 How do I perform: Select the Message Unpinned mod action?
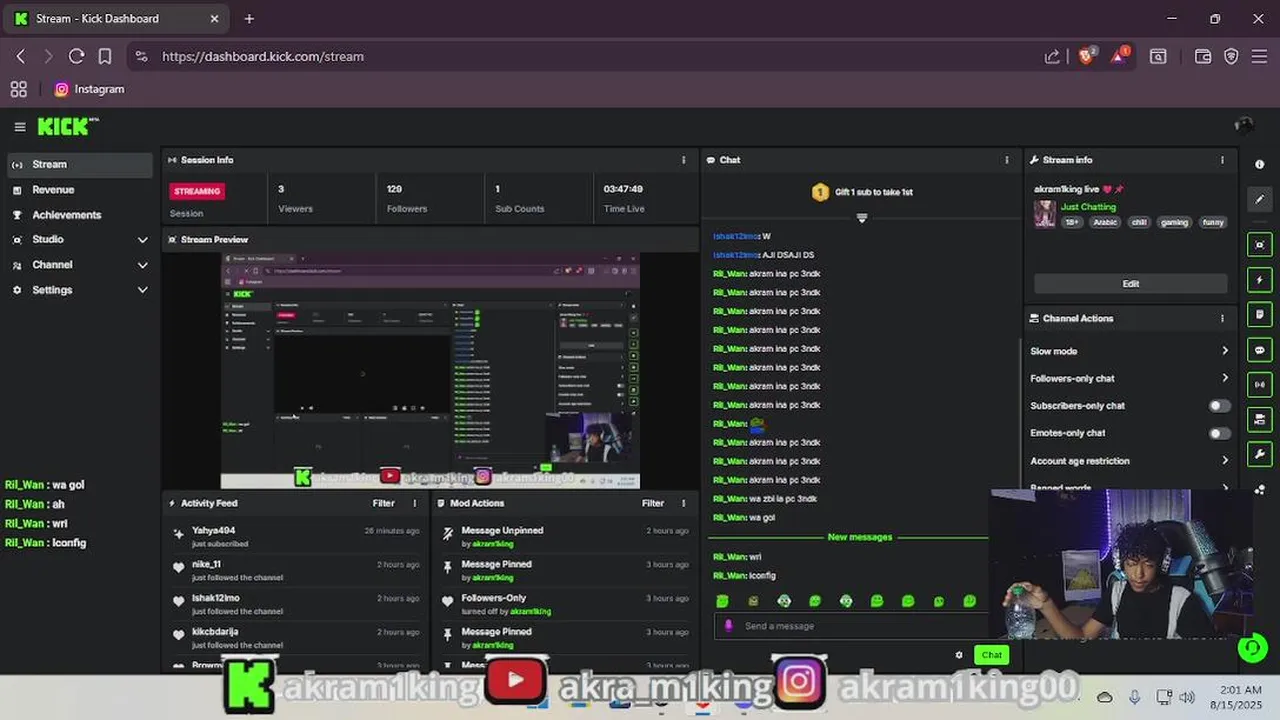566,537
